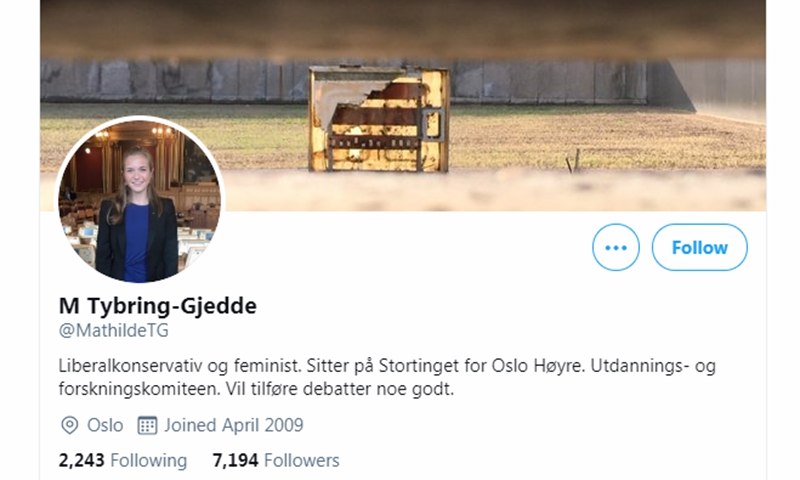Click the grey concrete wall in banner
Viewport: 800px width, 480px height.
pyautogui.click(x=173, y=82)
